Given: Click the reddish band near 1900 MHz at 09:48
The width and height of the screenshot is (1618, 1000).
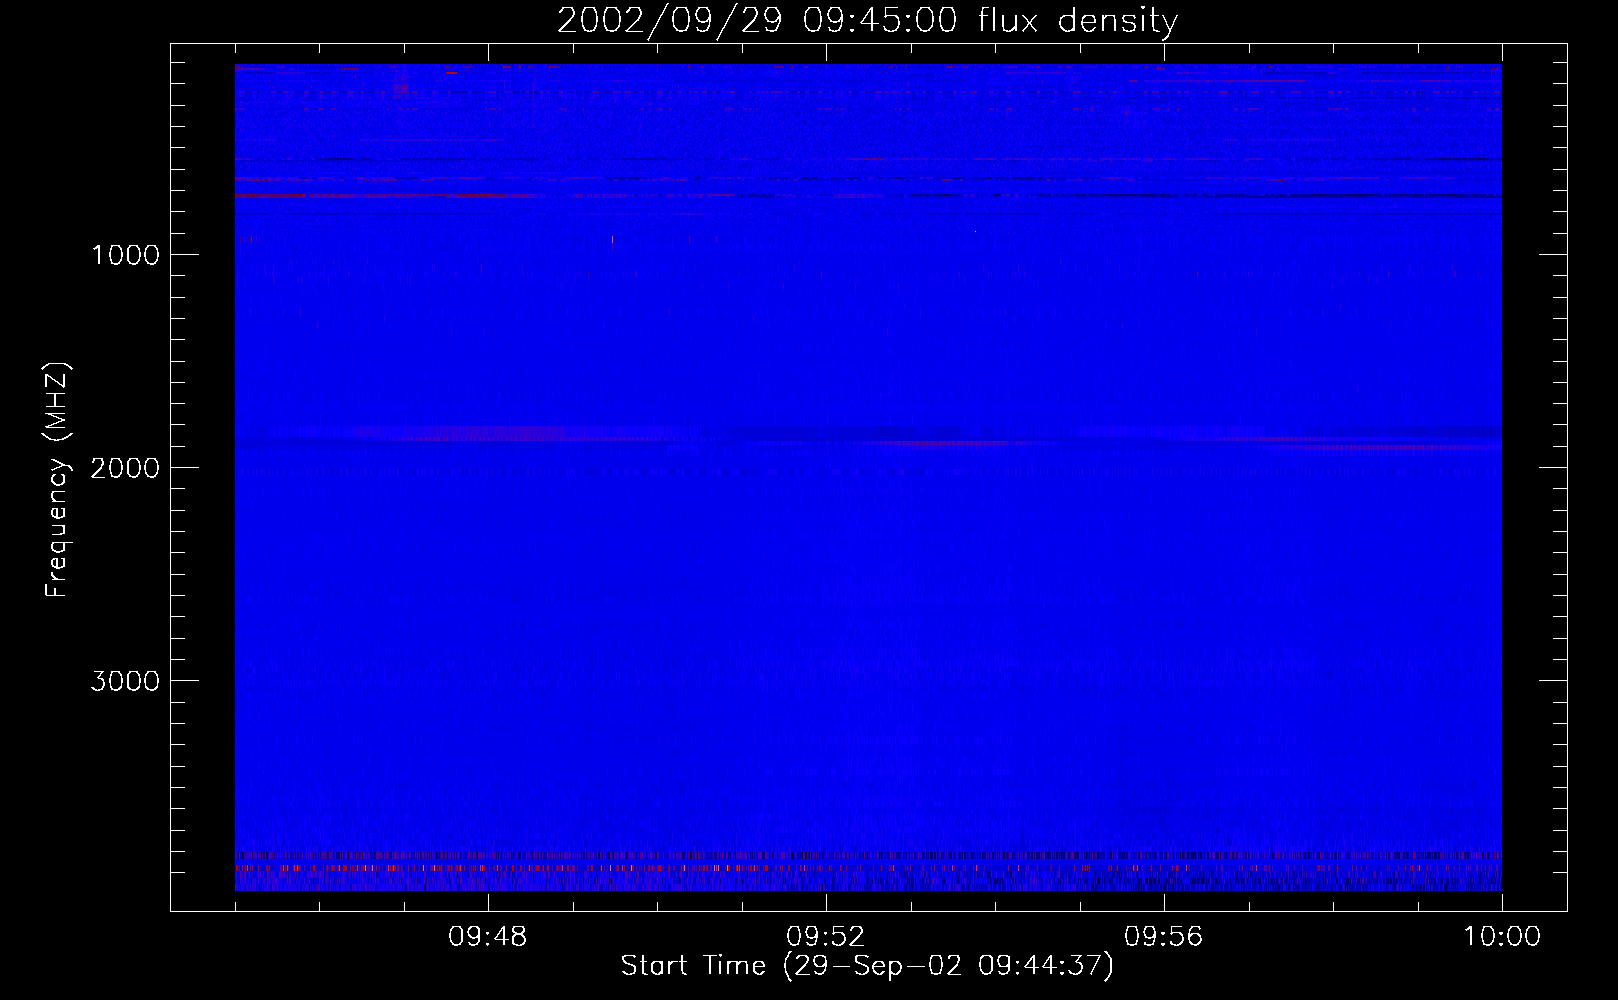Looking at the screenshot, I should tap(488, 434).
